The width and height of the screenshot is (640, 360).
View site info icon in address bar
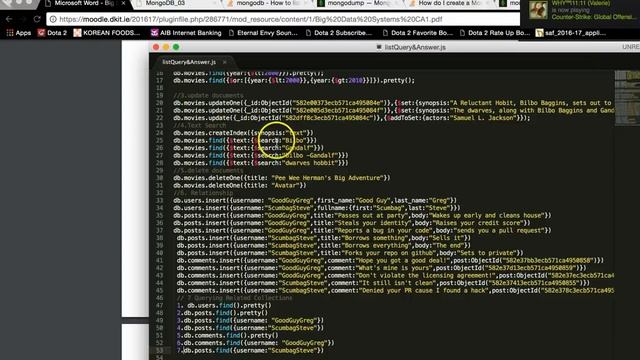[53, 19]
